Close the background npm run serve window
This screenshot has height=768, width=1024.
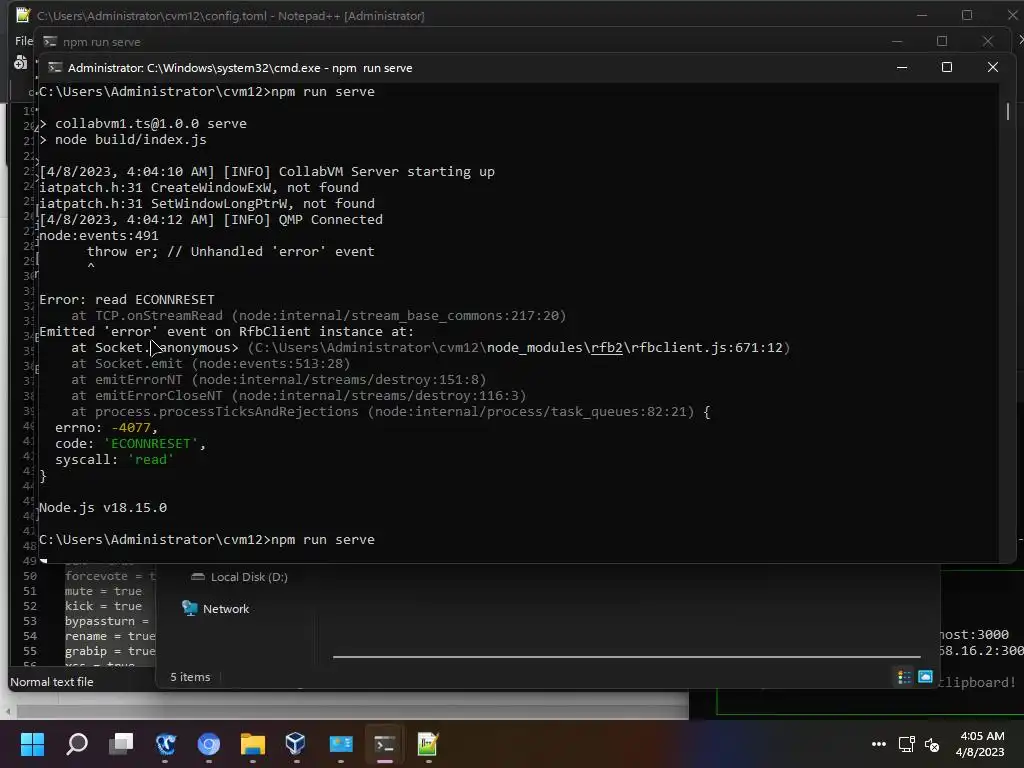tap(987, 41)
